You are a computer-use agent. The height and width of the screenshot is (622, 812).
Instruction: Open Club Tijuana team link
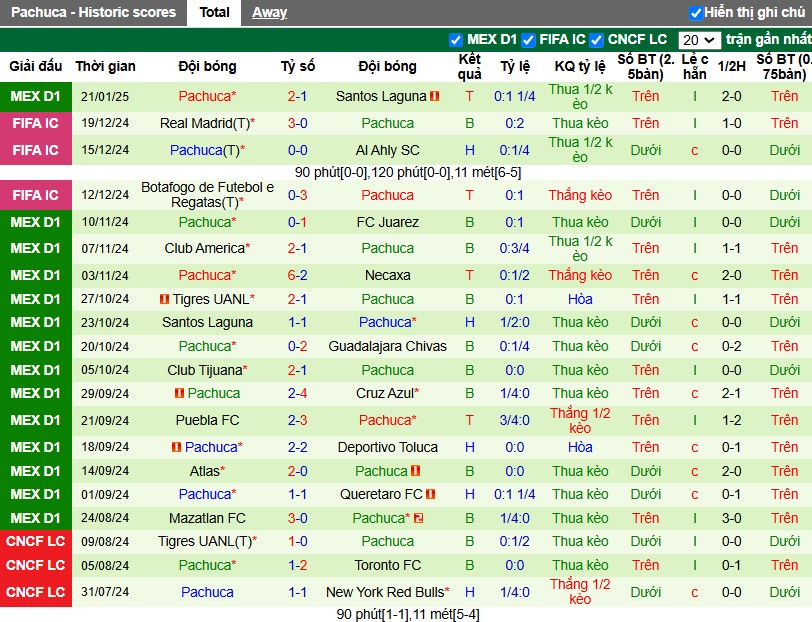coord(207,370)
